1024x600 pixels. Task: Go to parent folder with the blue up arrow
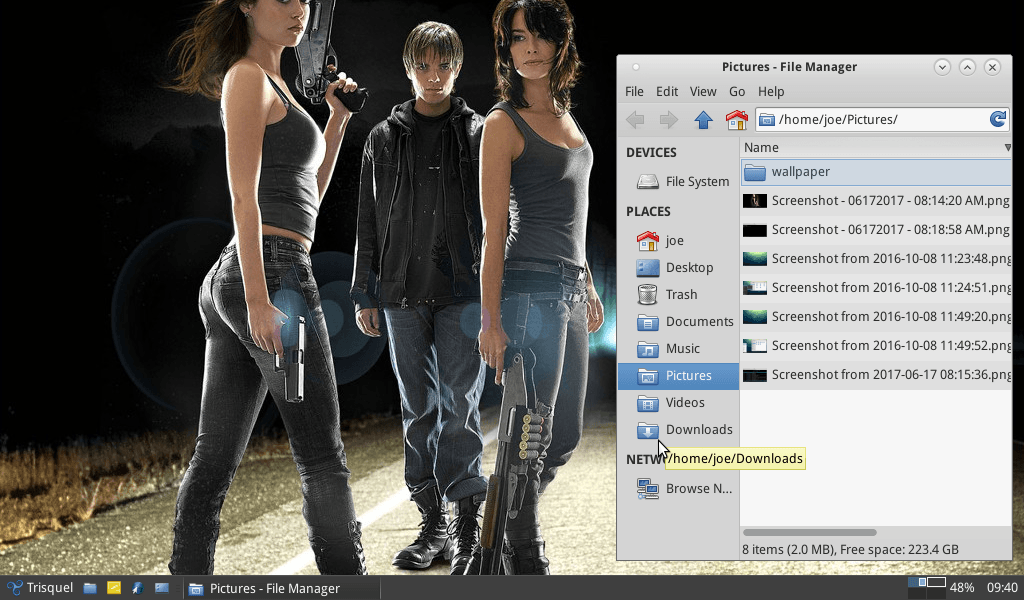pyautogui.click(x=703, y=119)
